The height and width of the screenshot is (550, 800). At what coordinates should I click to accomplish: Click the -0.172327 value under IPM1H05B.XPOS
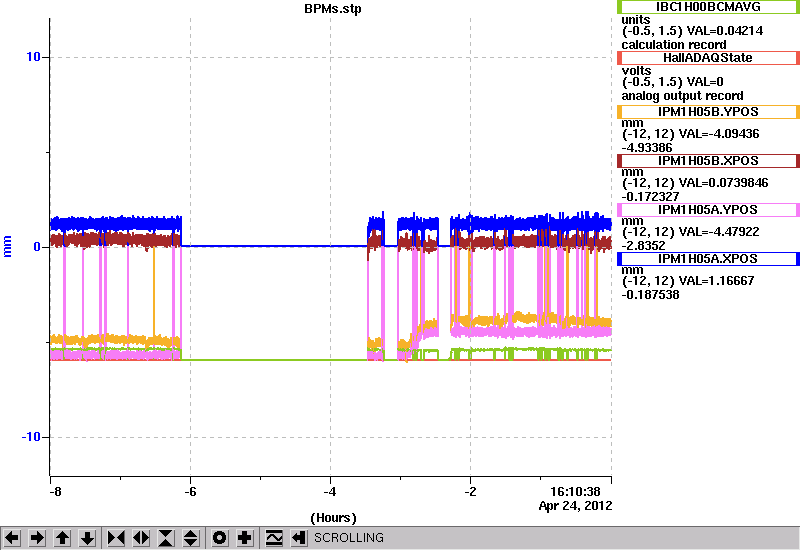pos(651,197)
